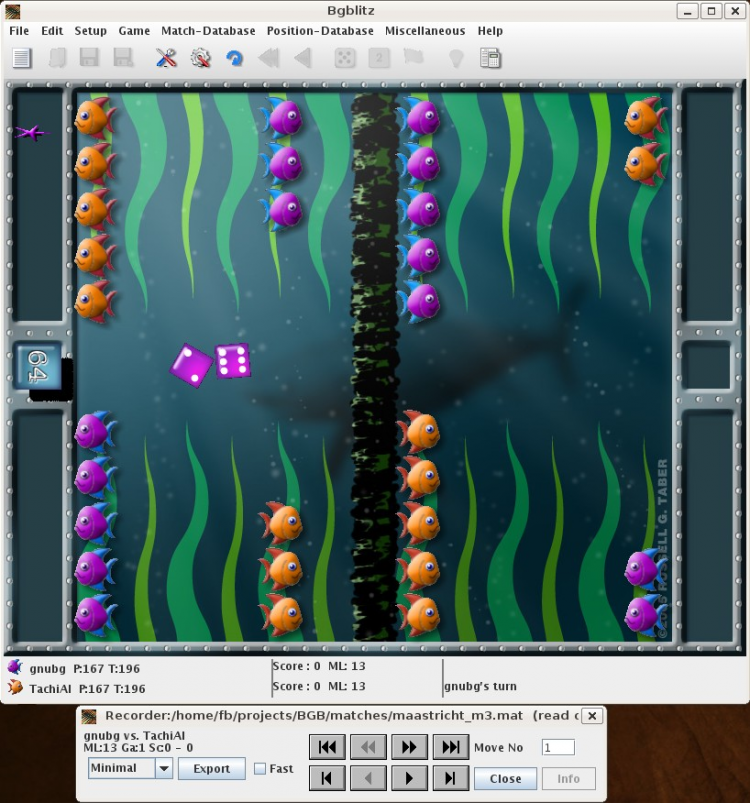Open the Miscellaneous menu
The height and width of the screenshot is (803, 750).
click(425, 31)
